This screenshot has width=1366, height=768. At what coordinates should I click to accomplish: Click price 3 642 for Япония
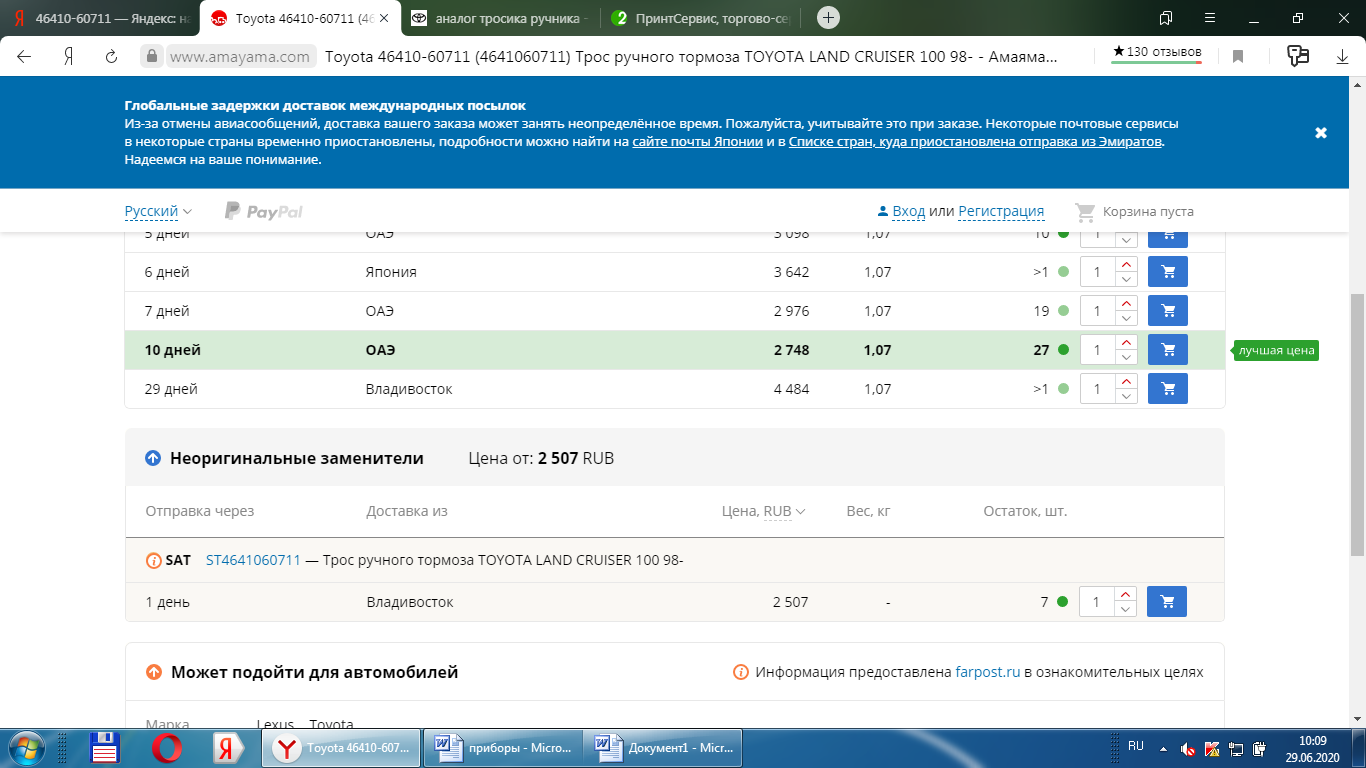coord(791,272)
